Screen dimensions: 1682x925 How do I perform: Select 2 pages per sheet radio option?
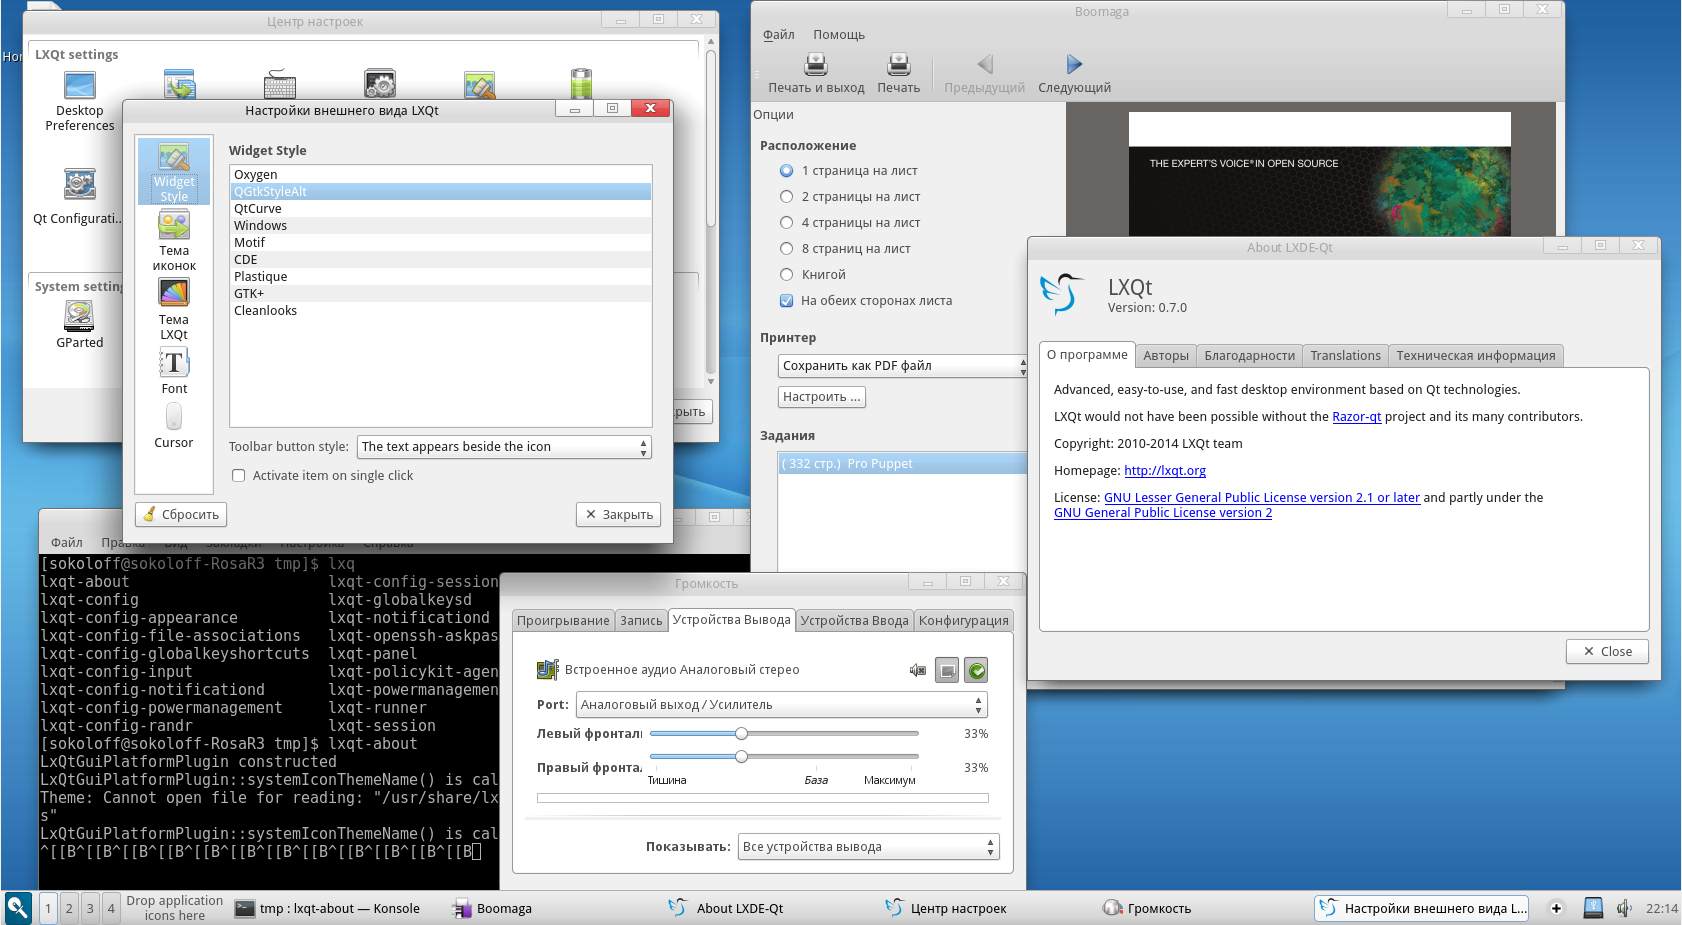point(786,197)
